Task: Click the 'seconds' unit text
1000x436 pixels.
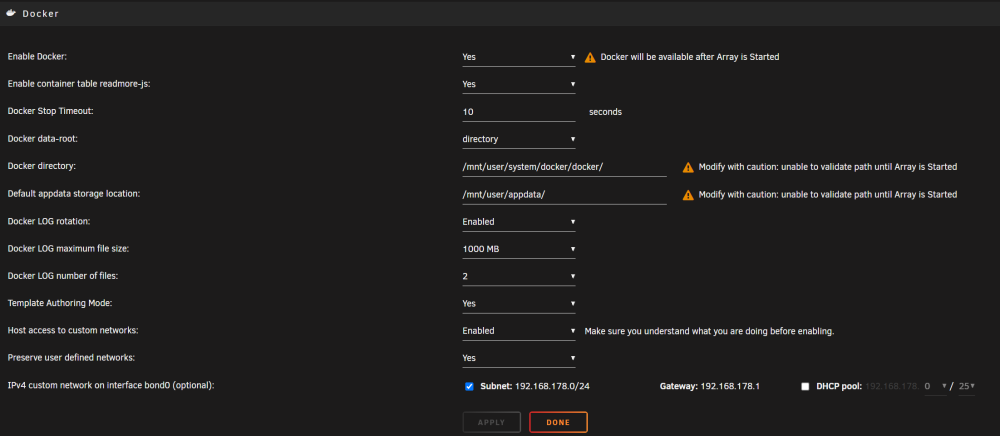Action: point(605,112)
